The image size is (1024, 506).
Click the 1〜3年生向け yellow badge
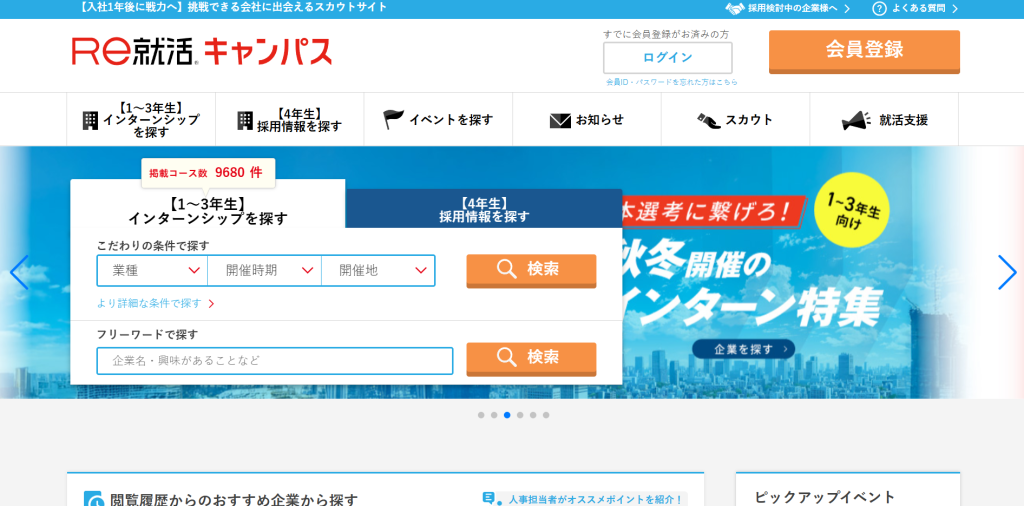click(x=852, y=210)
